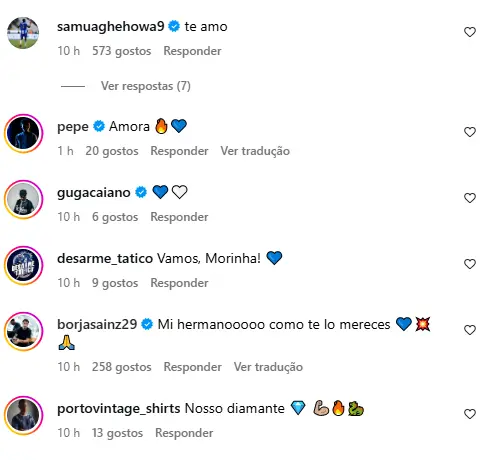Like pepe's Amora comment heart
Viewport: 484px width, 460px height.
coord(470,132)
